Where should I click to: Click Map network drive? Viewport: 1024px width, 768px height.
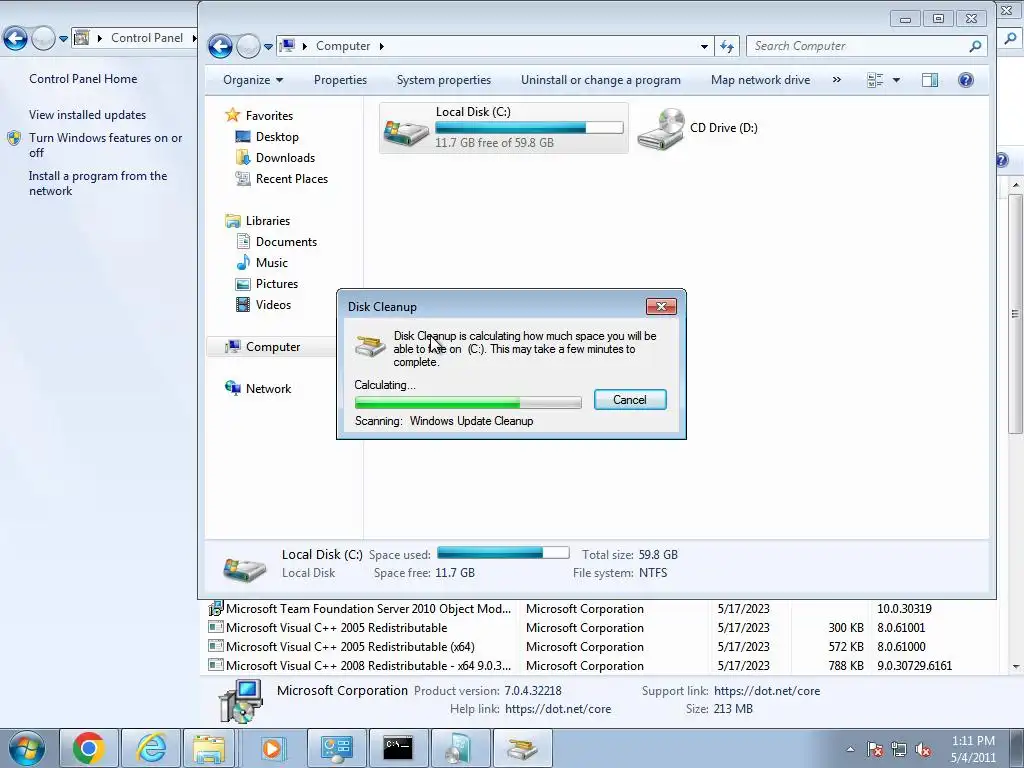[x=760, y=80]
